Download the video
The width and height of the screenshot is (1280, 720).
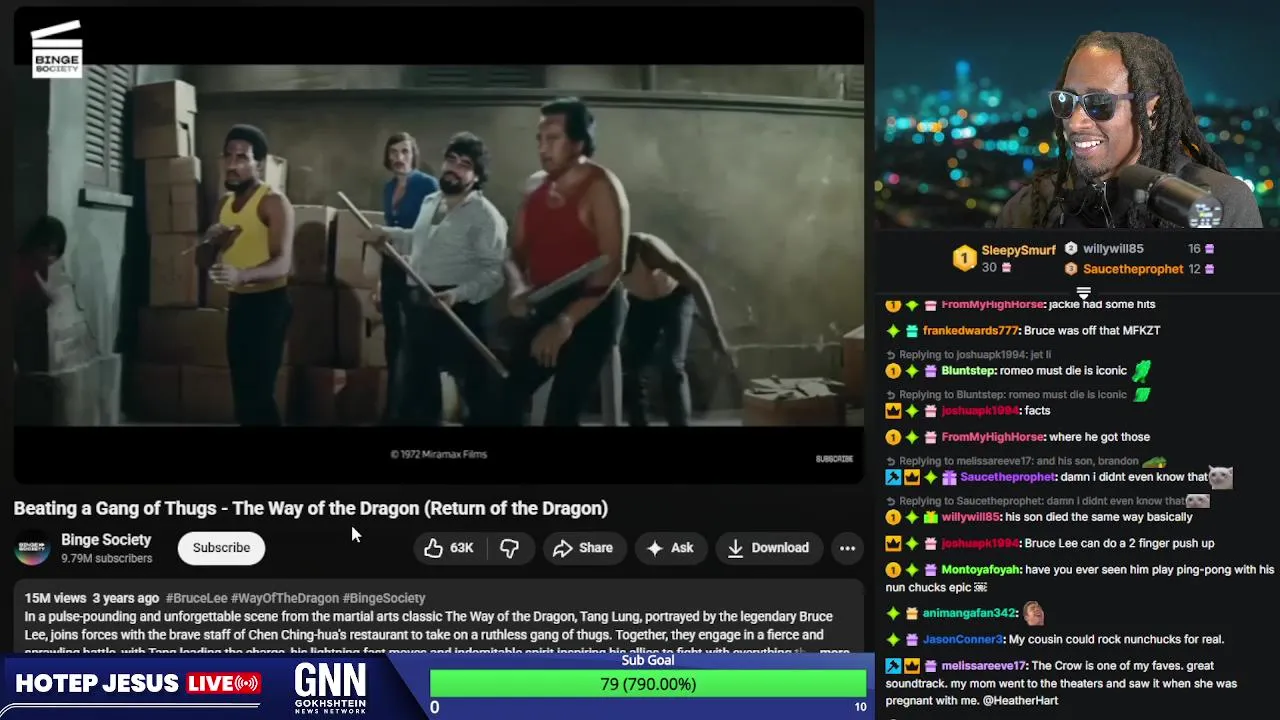768,548
